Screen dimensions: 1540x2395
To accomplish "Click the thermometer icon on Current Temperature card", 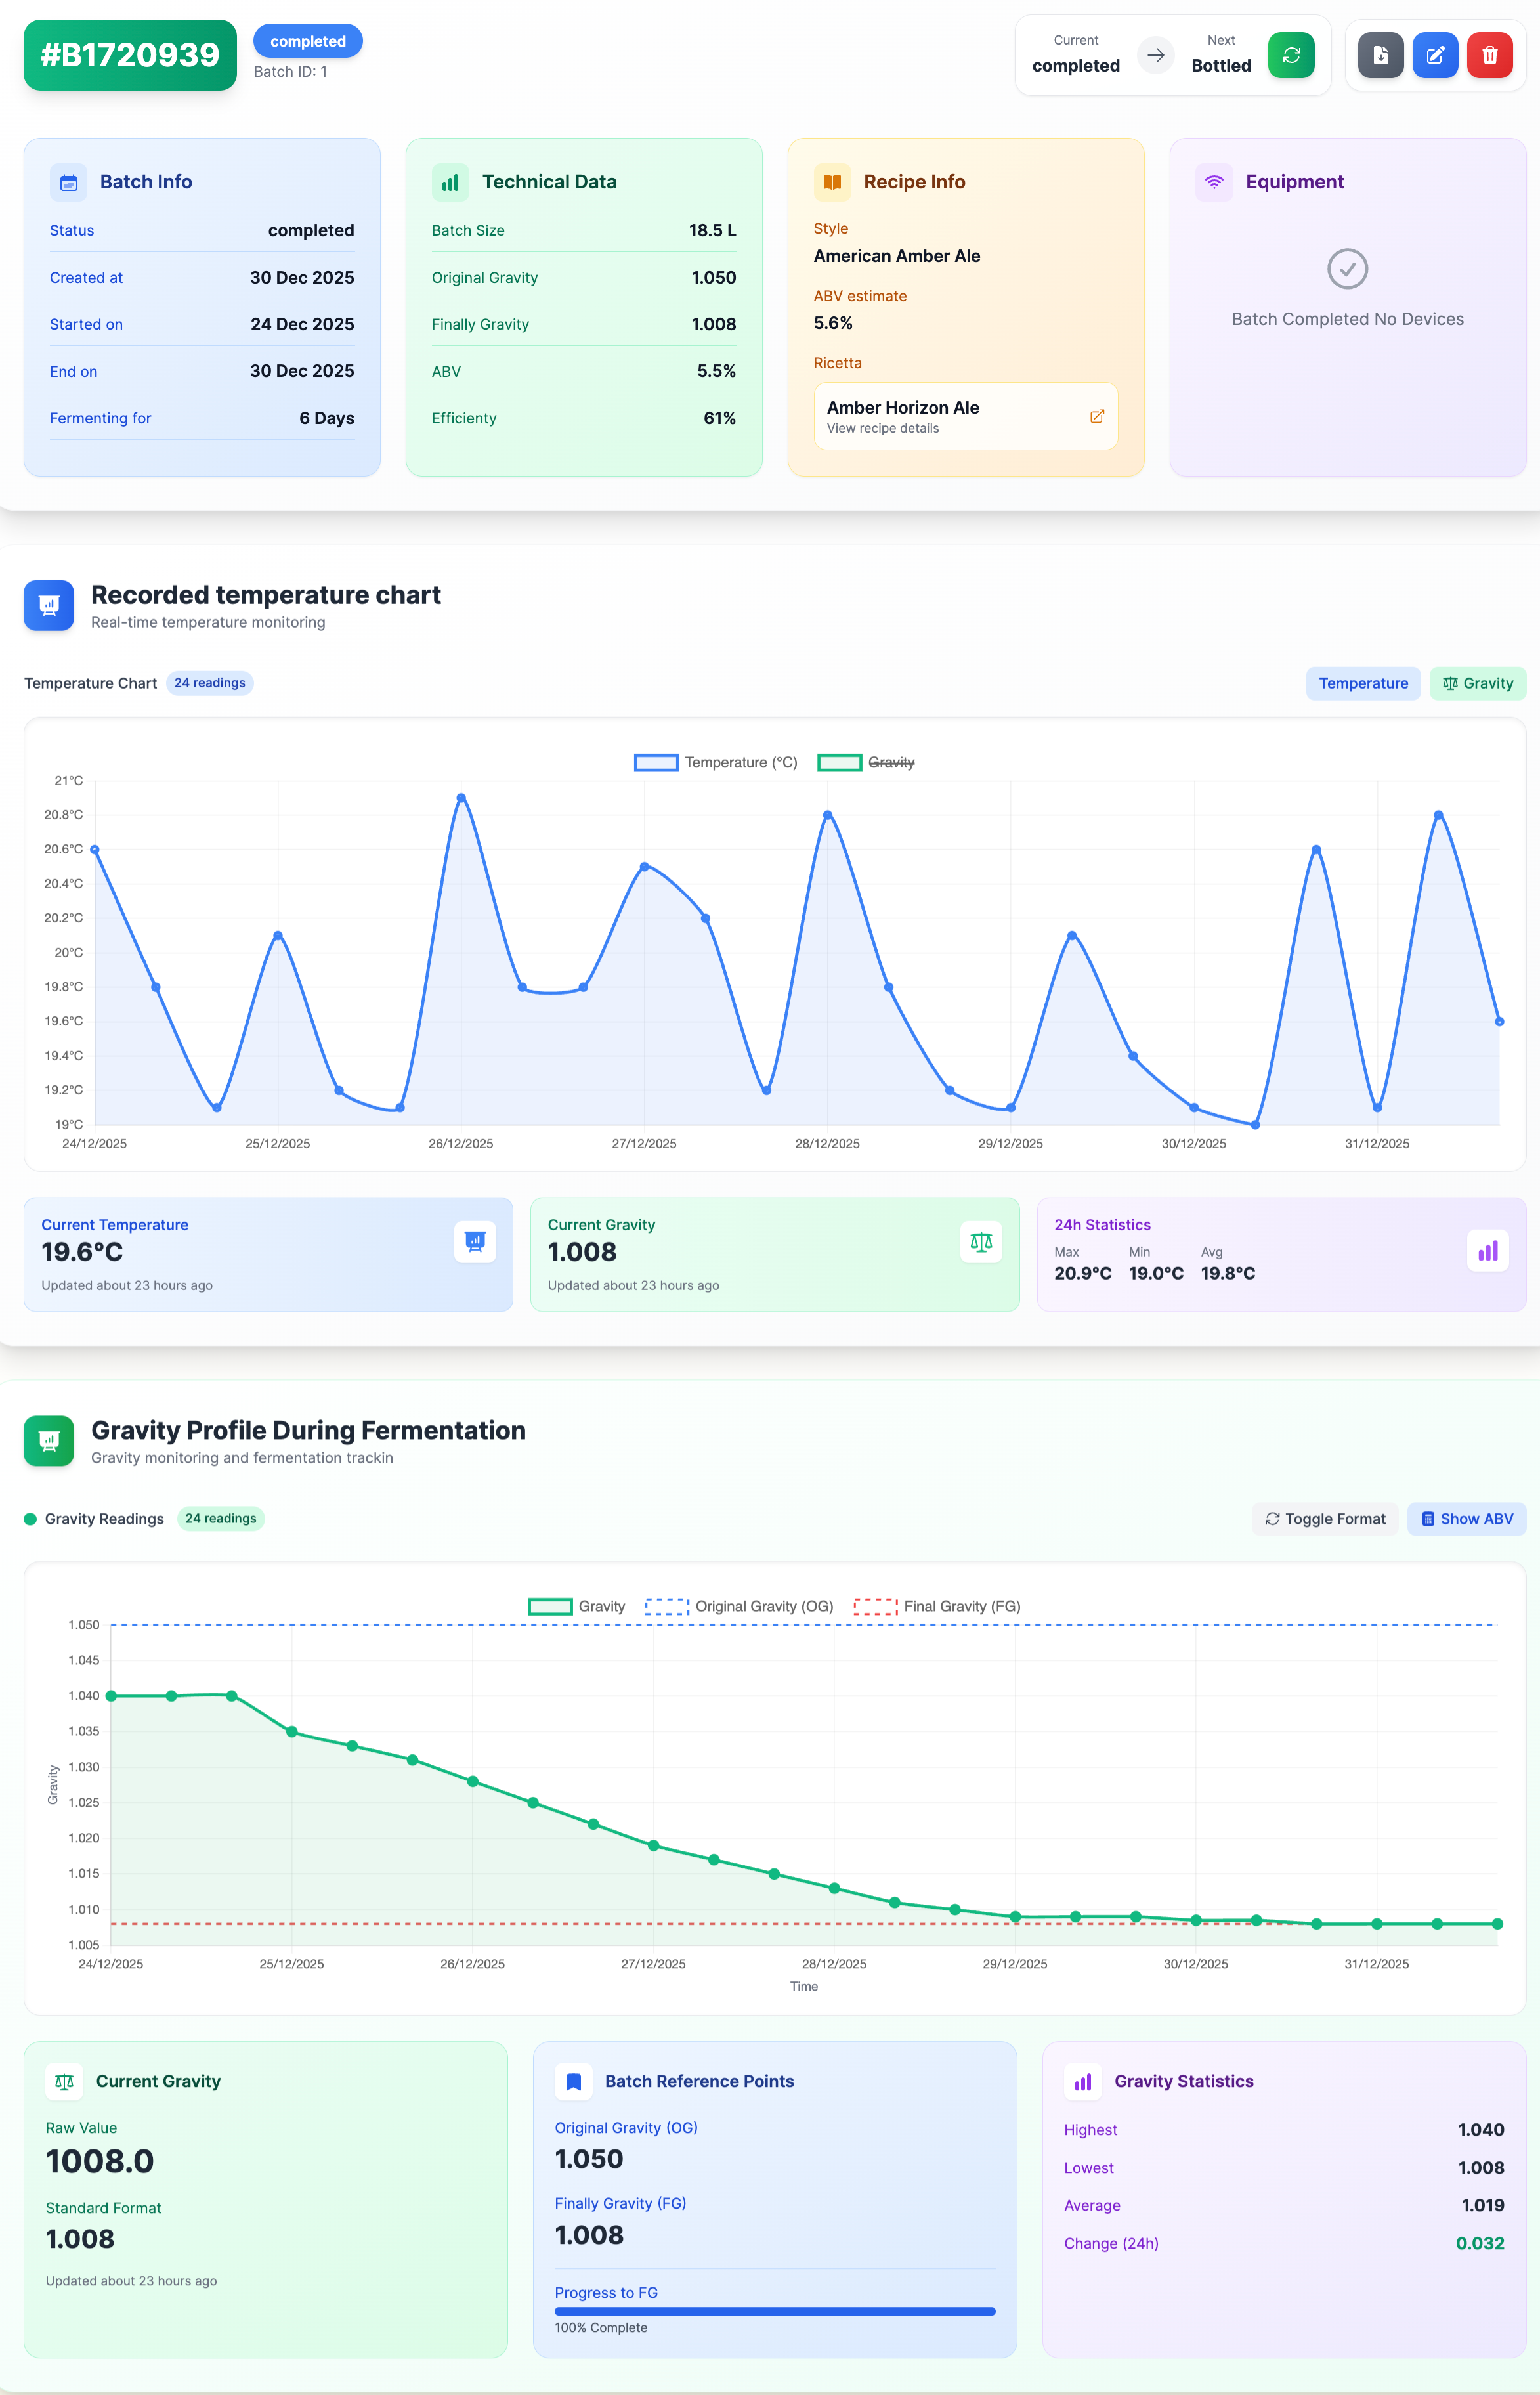I will (x=475, y=1241).
